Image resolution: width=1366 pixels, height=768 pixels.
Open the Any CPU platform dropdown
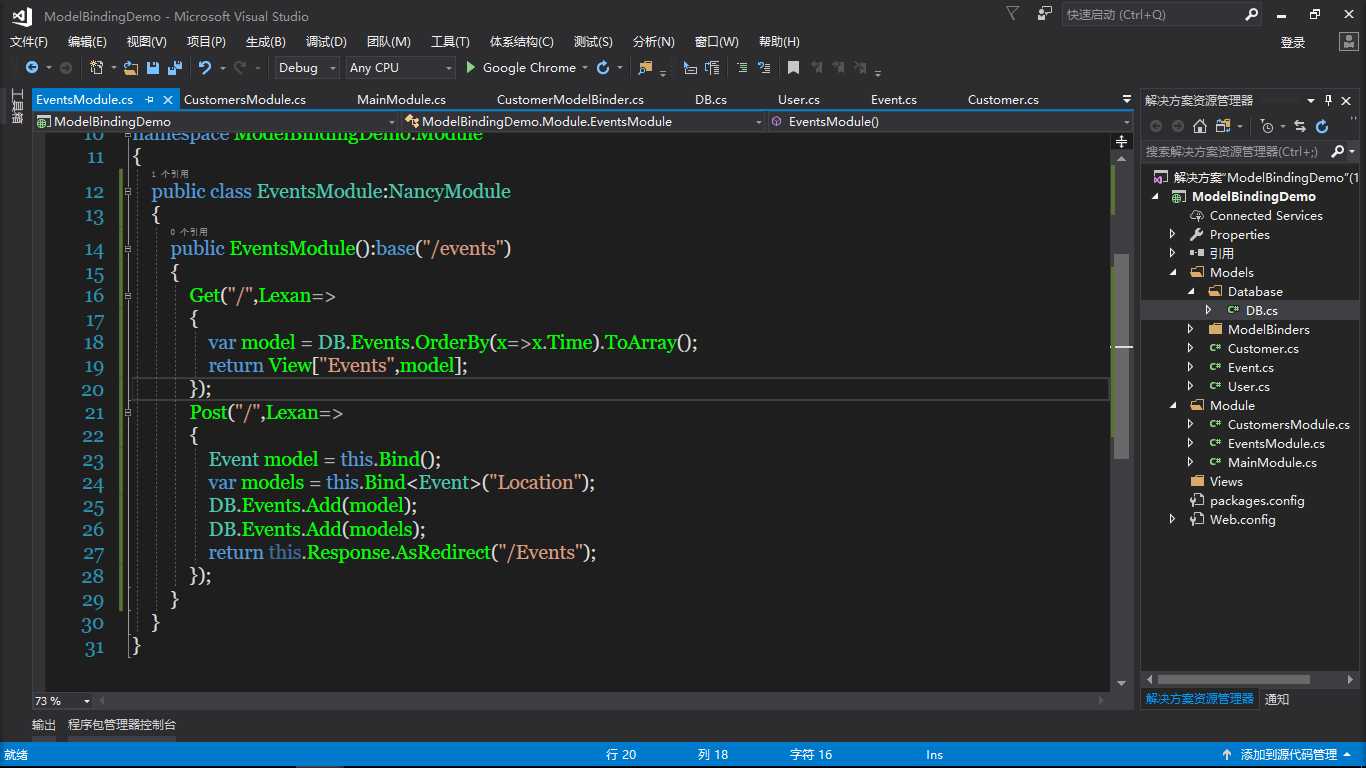[x=399, y=68]
